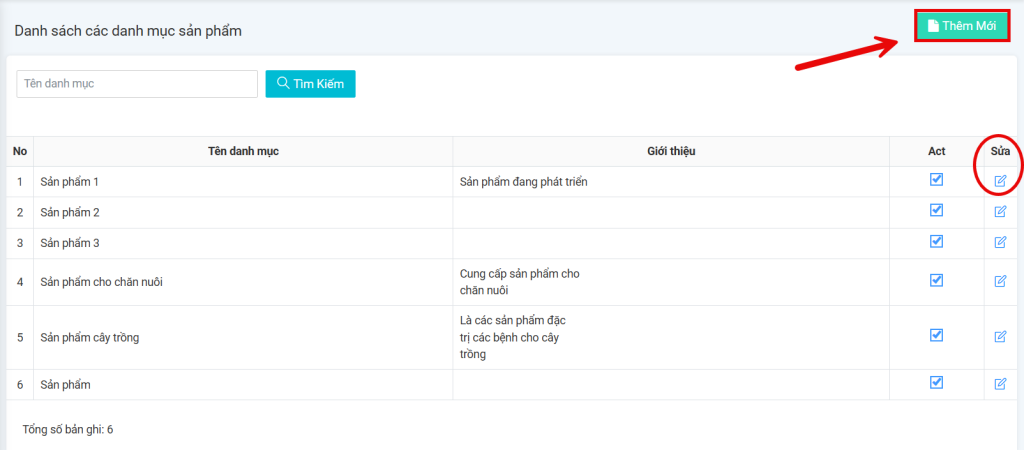
Task: Toggle Act checkbox in row 6
Action: coord(936,382)
